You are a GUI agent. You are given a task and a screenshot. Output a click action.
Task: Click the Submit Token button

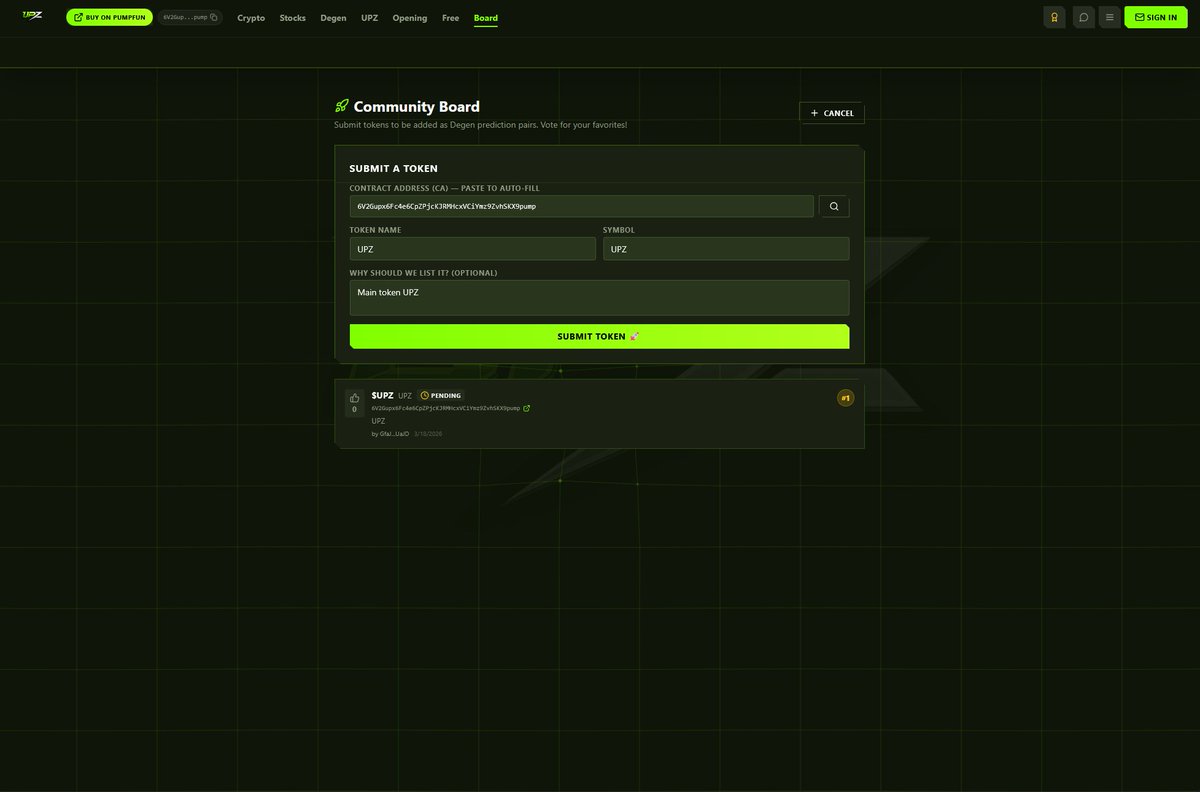(599, 336)
